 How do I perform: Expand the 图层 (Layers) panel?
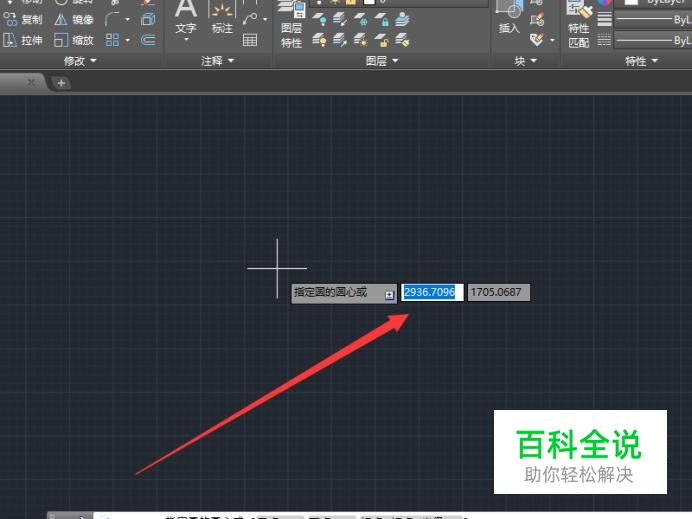pos(382,61)
